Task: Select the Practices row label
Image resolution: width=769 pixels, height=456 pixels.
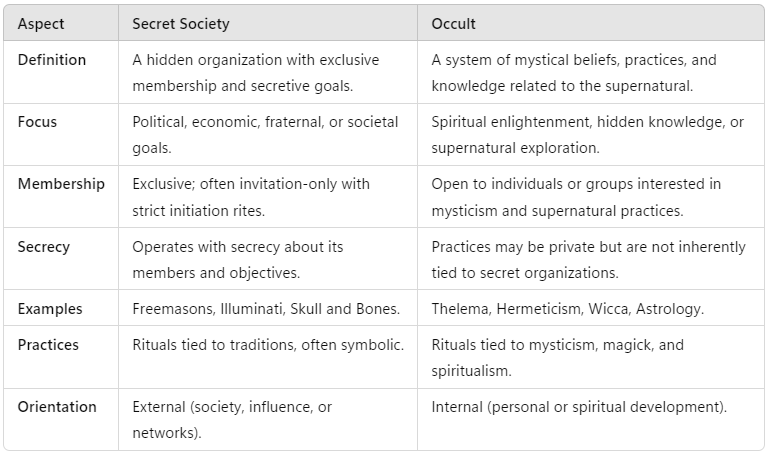Action: (x=48, y=345)
